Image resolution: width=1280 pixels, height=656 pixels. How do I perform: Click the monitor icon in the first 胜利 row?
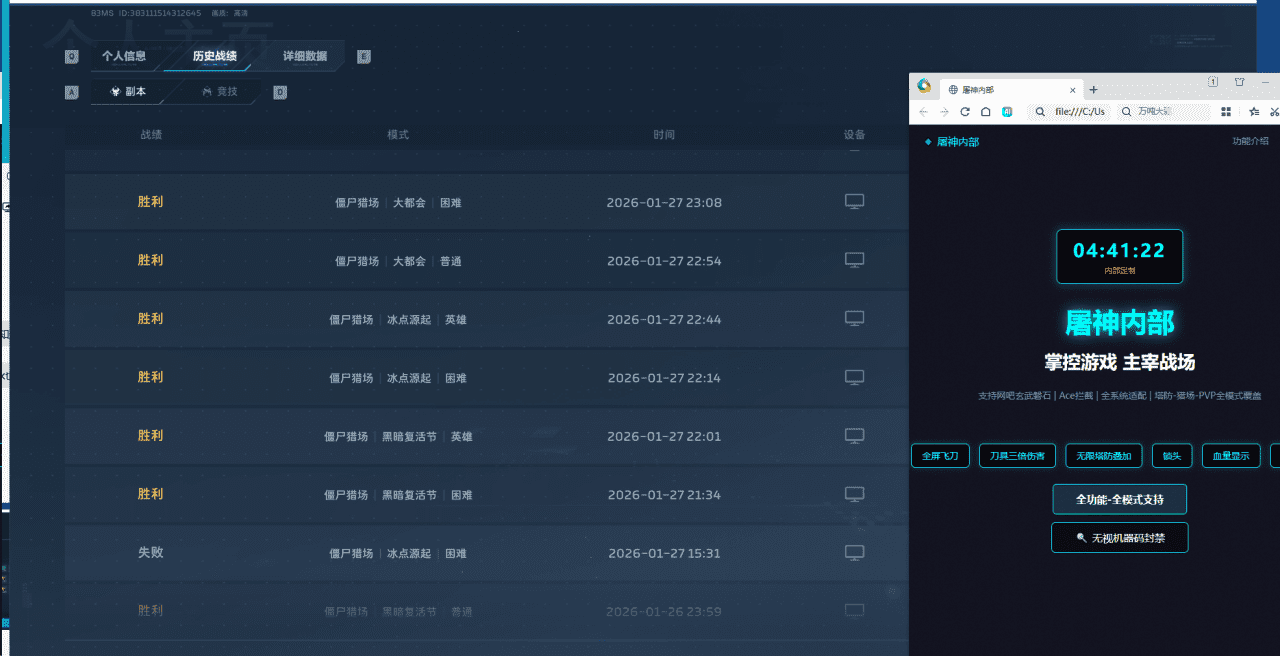tap(854, 200)
